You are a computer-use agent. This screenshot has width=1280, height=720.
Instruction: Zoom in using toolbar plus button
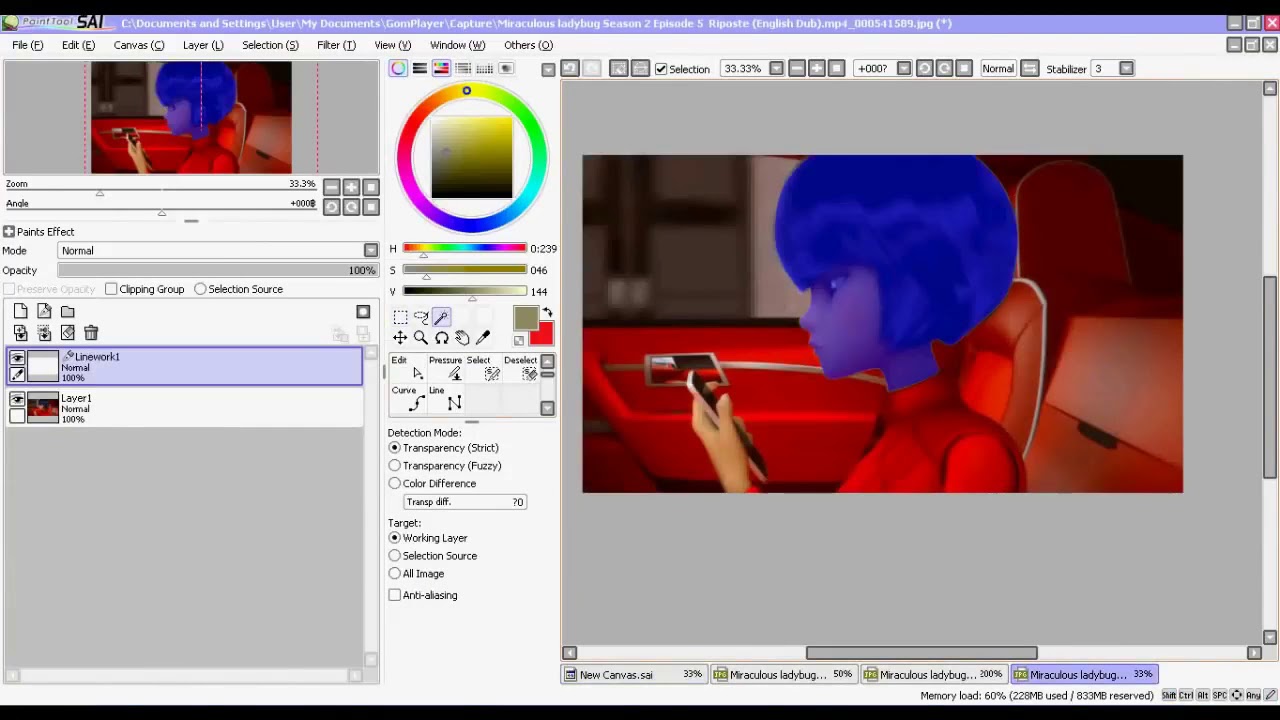coord(816,68)
